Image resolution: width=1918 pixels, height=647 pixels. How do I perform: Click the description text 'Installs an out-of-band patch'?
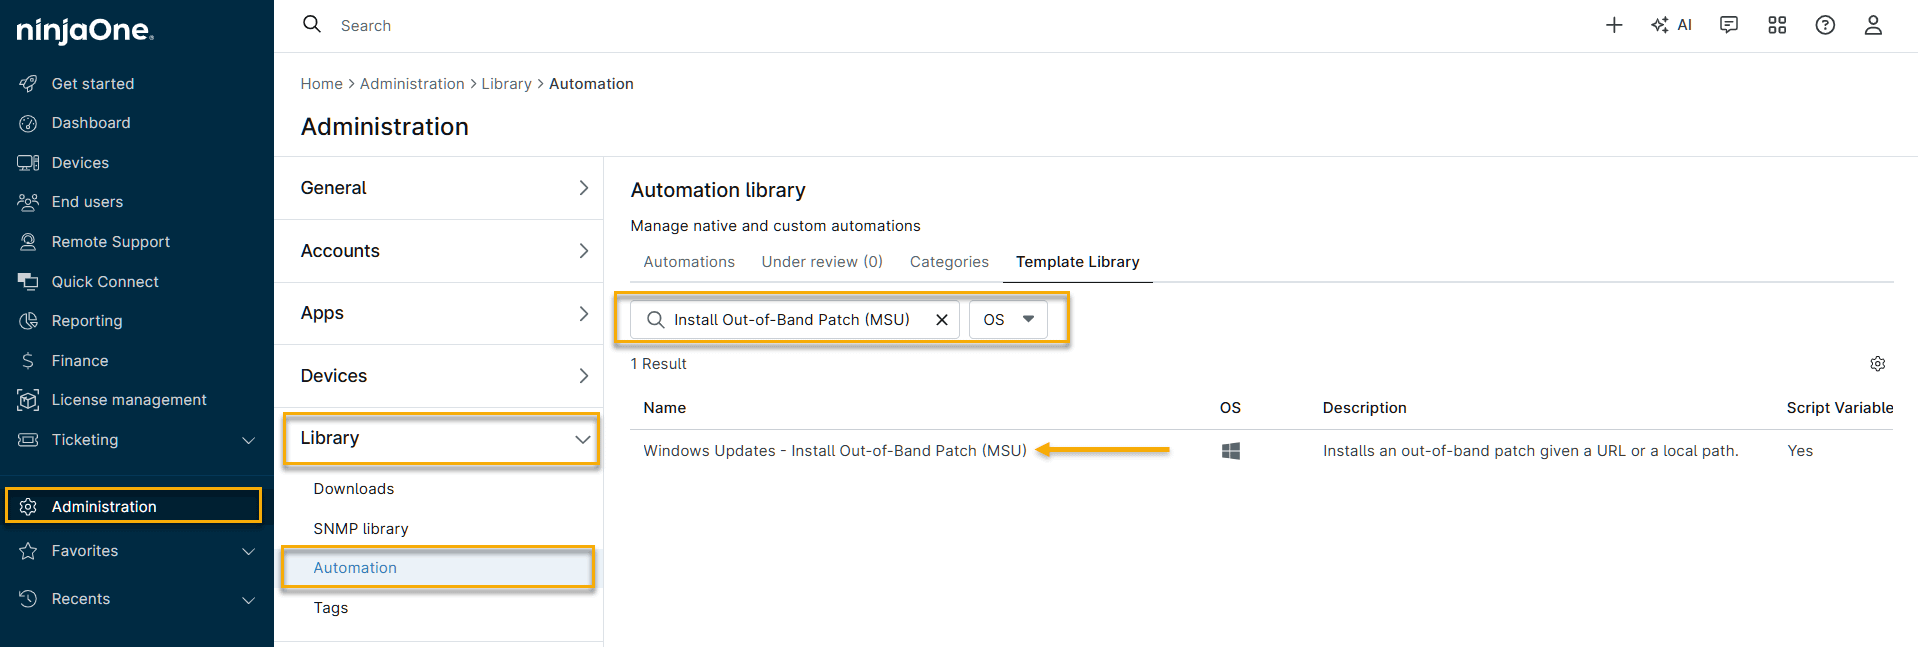pyautogui.click(x=1530, y=451)
